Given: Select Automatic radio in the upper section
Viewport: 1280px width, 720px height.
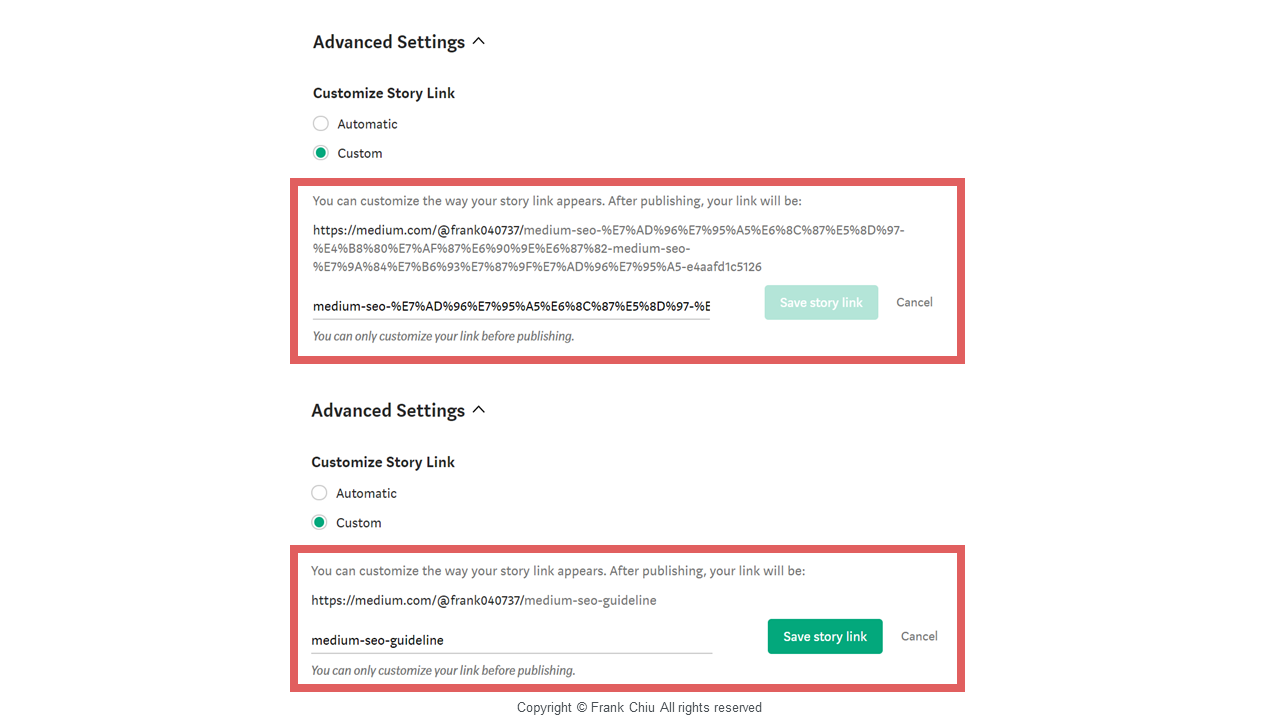Looking at the screenshot, I should click(x=321, y=124).
